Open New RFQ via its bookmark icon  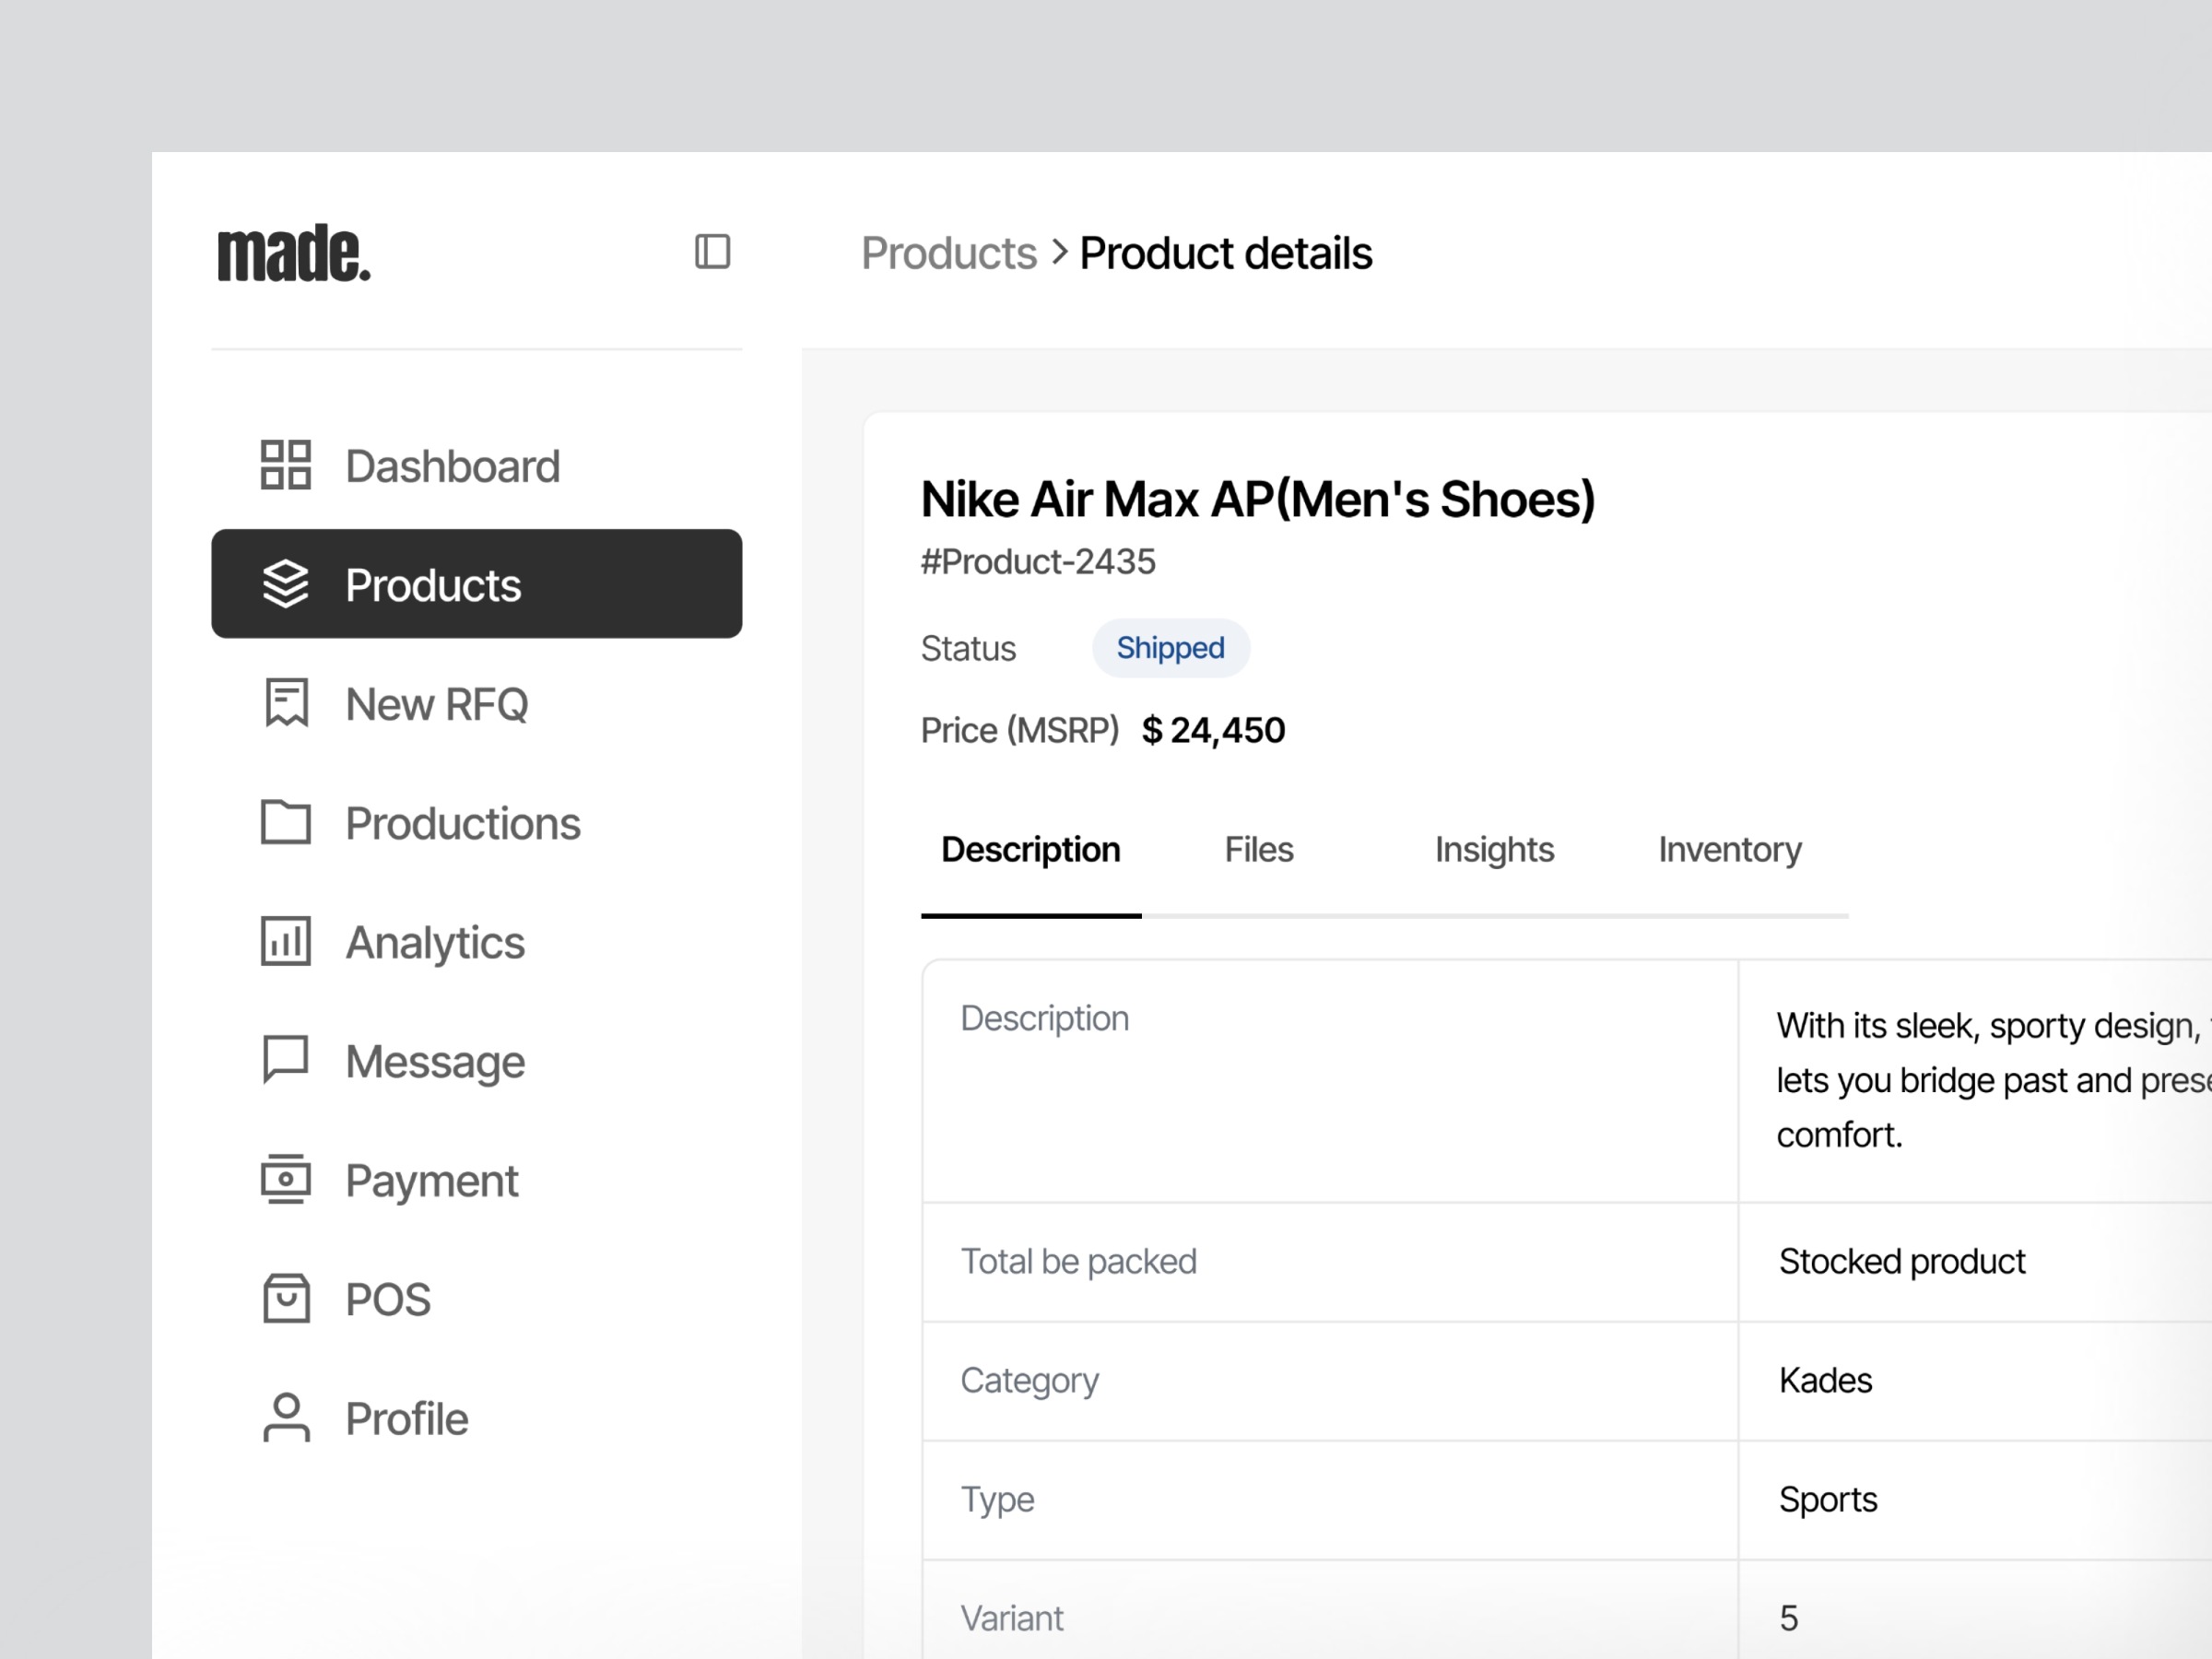point(285,703)
